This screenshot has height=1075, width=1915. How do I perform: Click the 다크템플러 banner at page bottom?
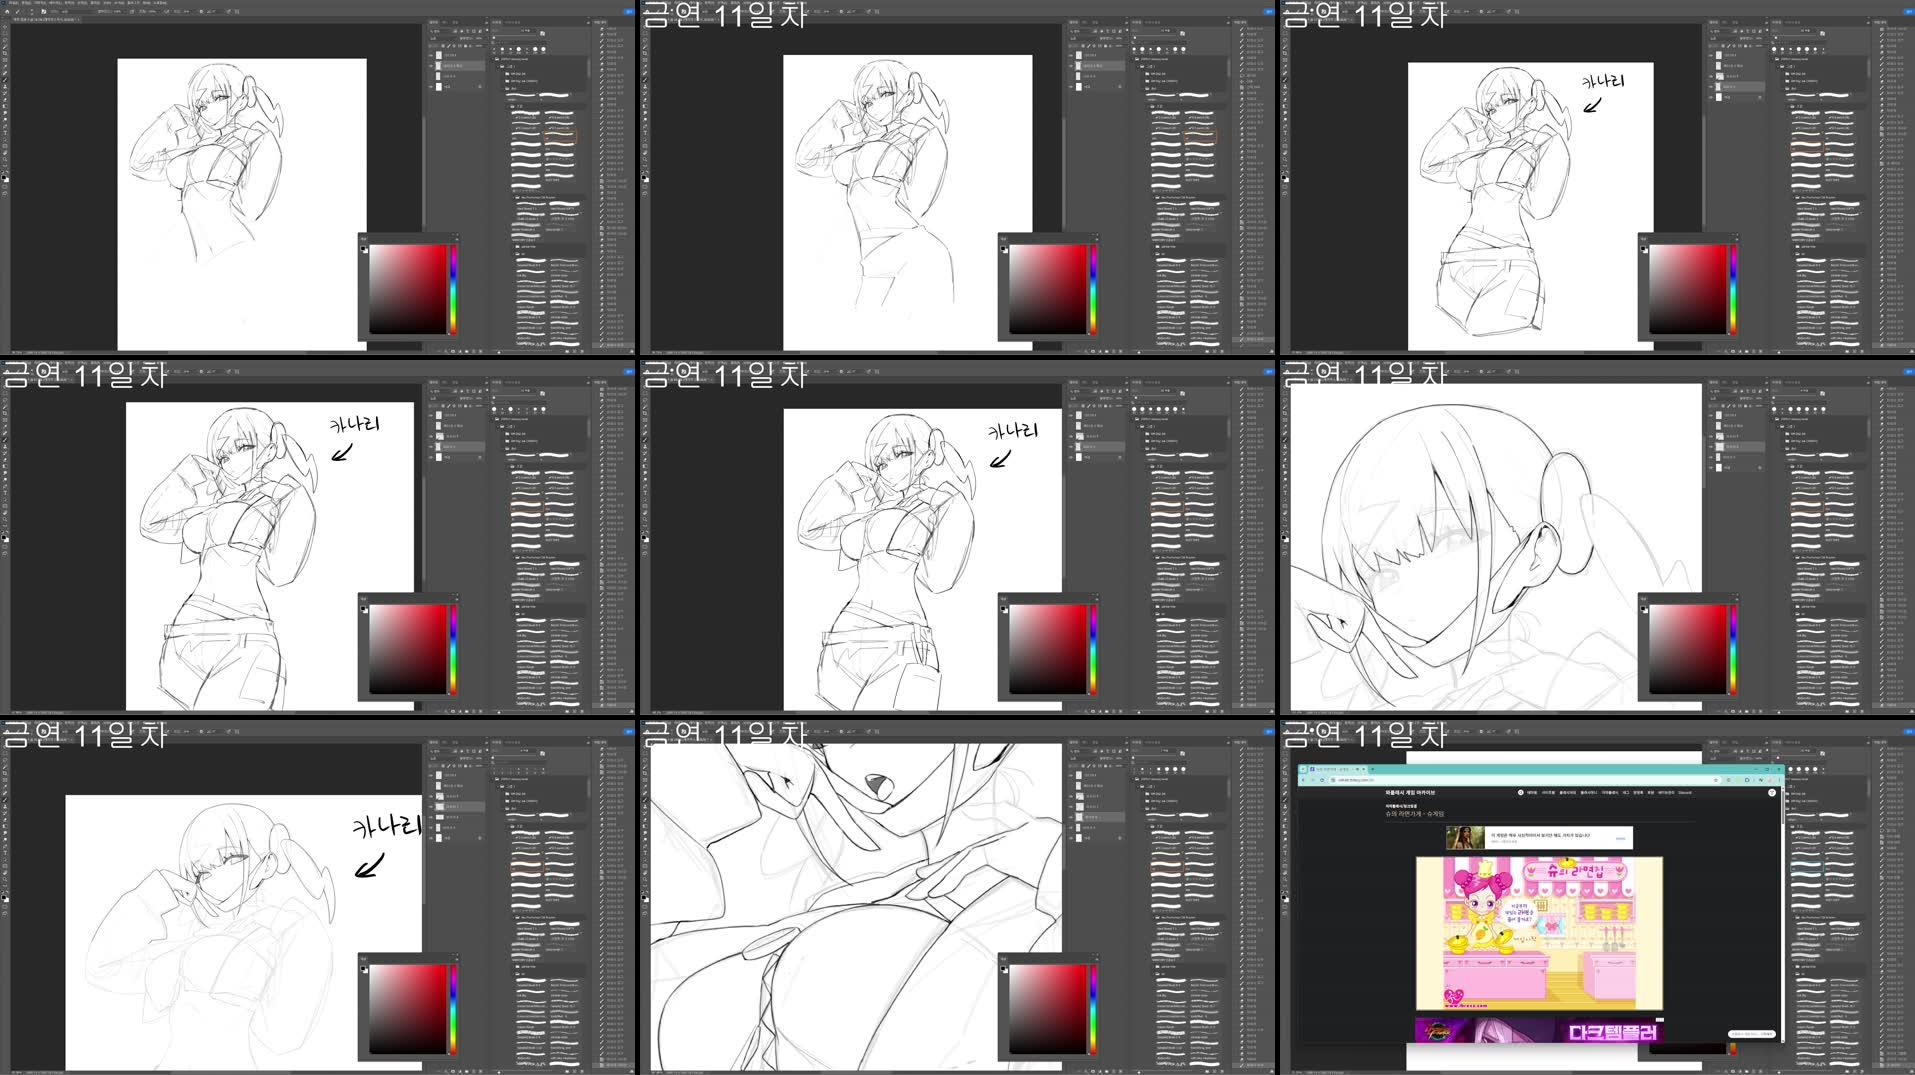(1613, 1033)
